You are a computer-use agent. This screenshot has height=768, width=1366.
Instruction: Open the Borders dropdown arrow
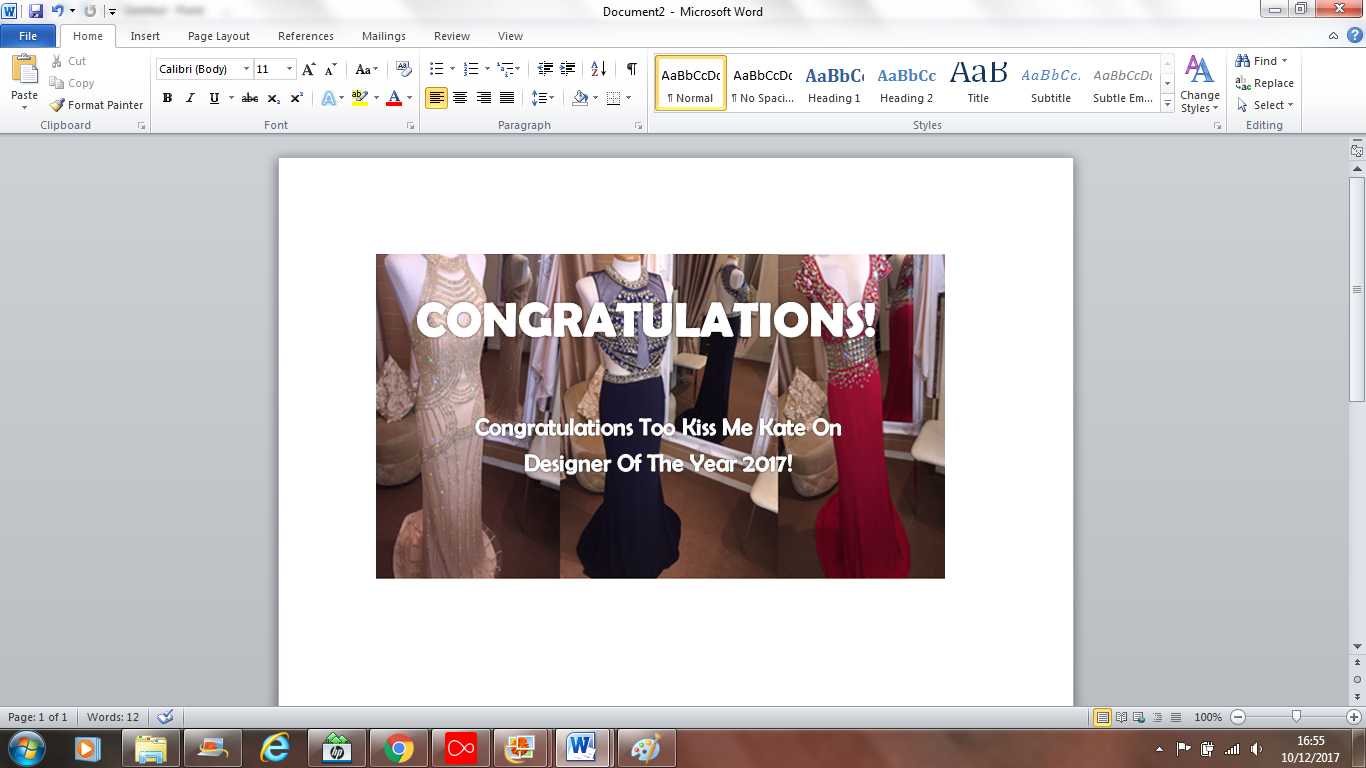click(x=628, y=98)
